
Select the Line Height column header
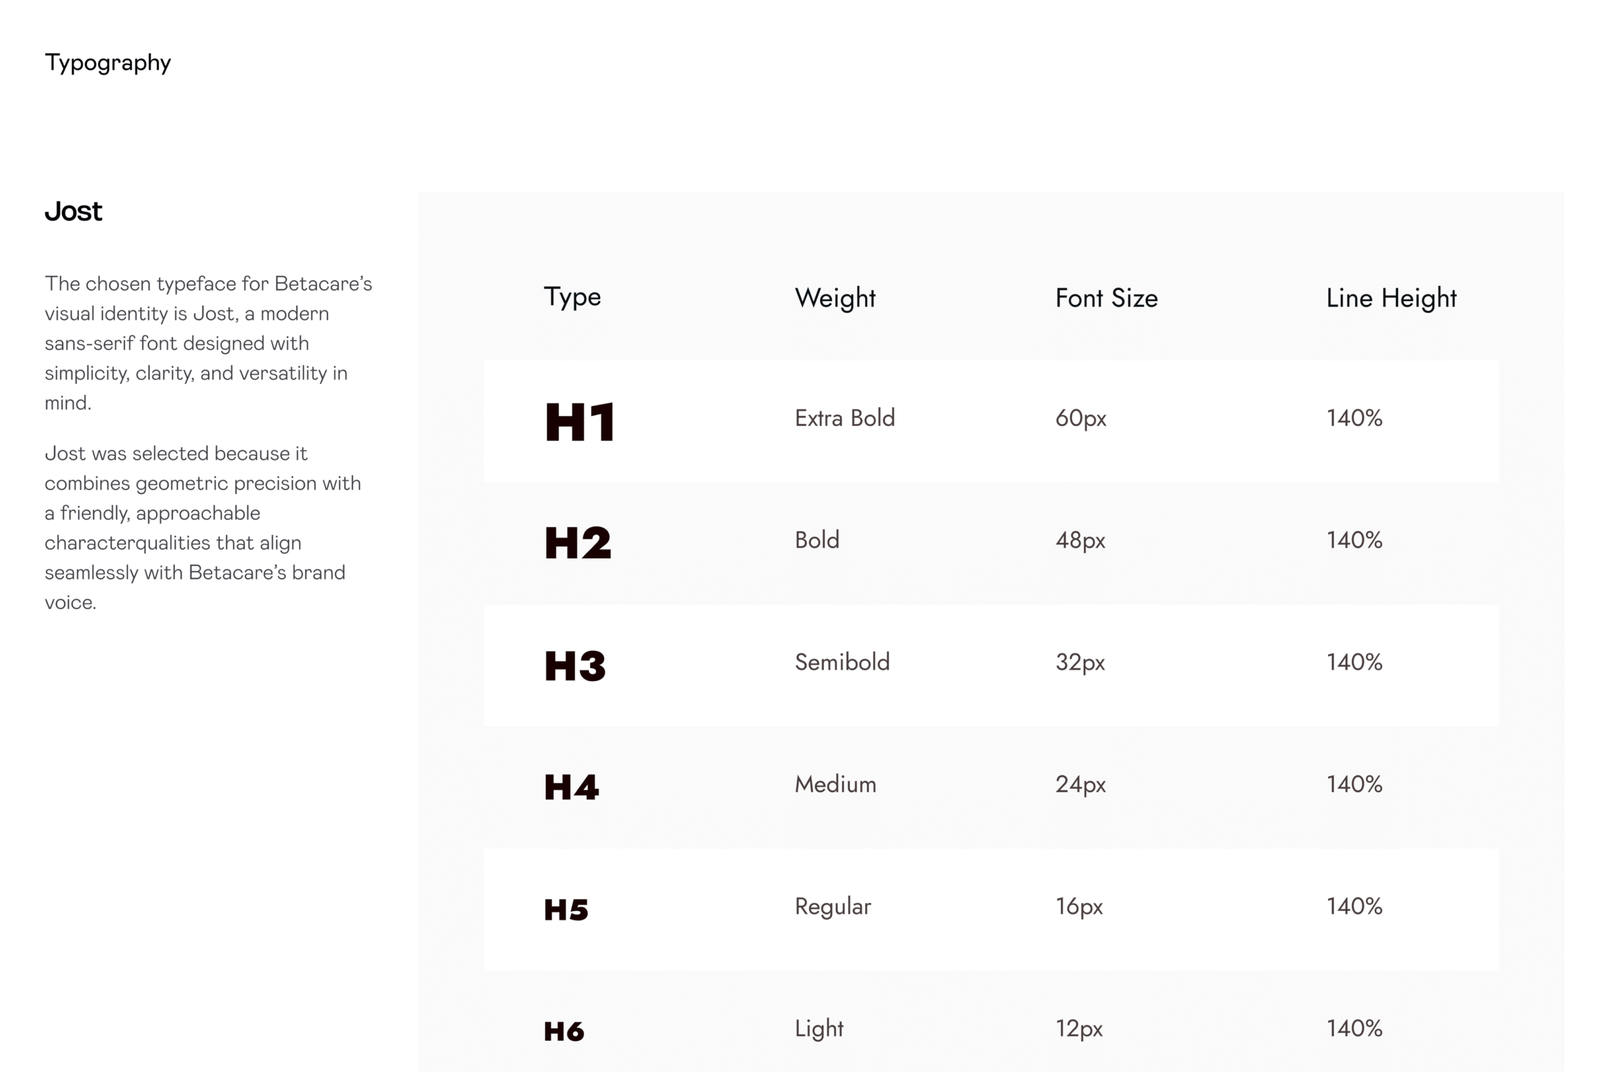coord(1391,298)
